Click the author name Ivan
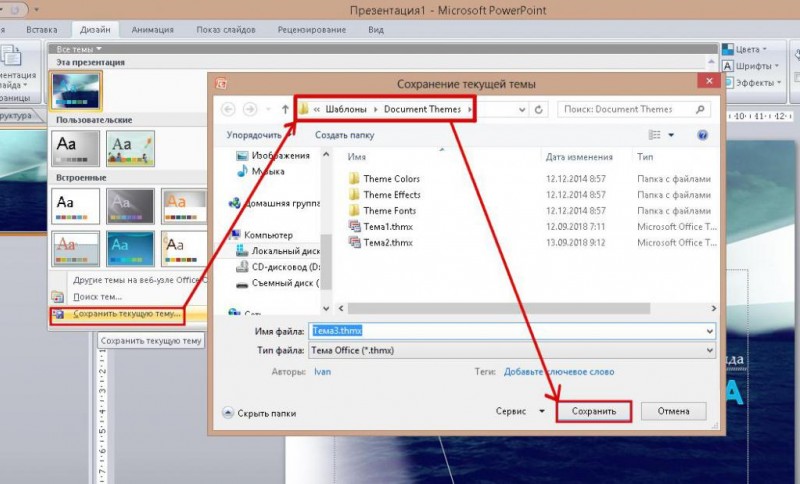The width and height of the screenshot is (800, 484). coord(322,372)
